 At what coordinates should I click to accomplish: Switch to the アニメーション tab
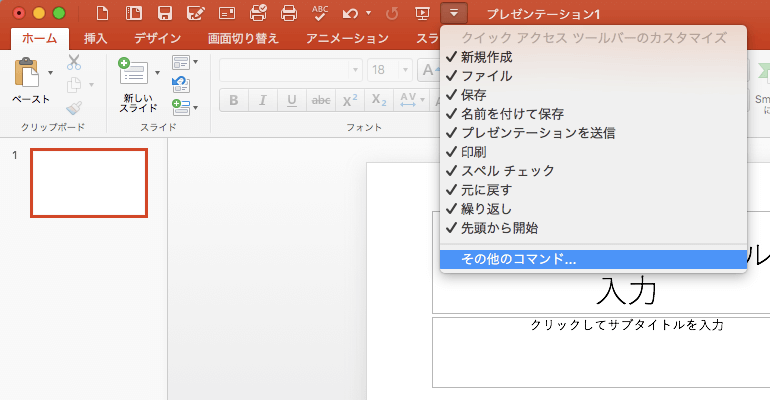[x=348, y=38]
